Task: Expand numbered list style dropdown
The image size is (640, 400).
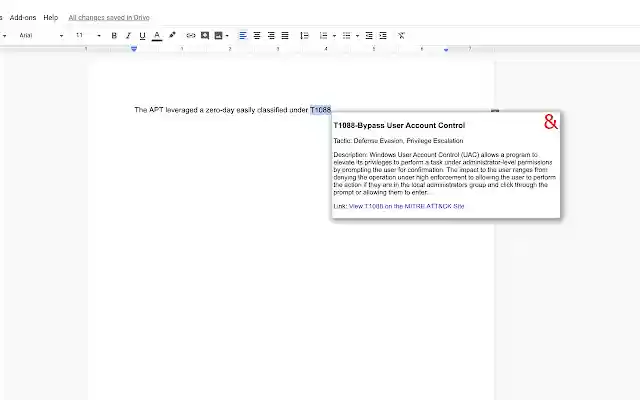Action: [334, 36]
